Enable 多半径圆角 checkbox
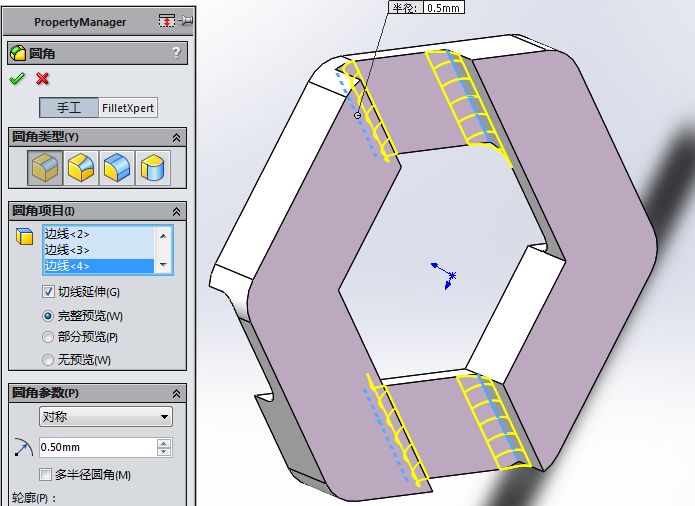The height and width of the screenshot is (506, 695). tap(45, 475)
